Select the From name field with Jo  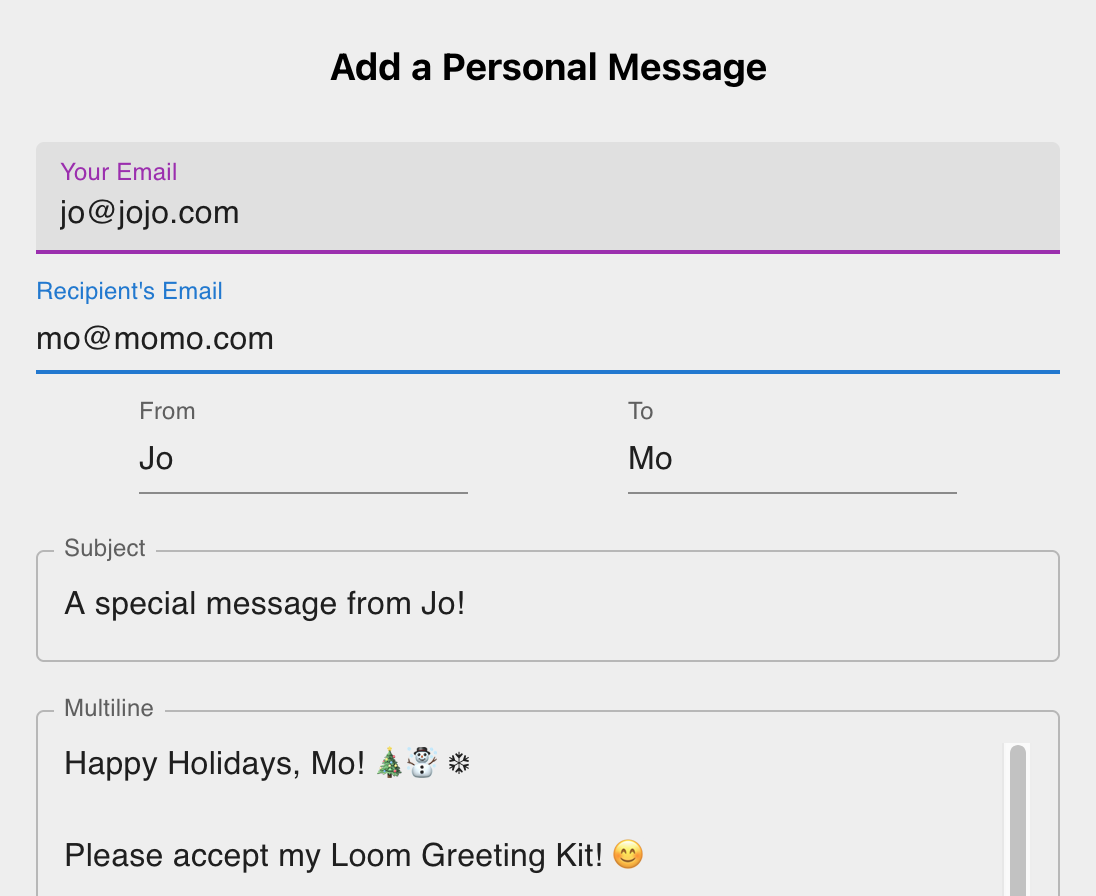(x=302, y=459)
